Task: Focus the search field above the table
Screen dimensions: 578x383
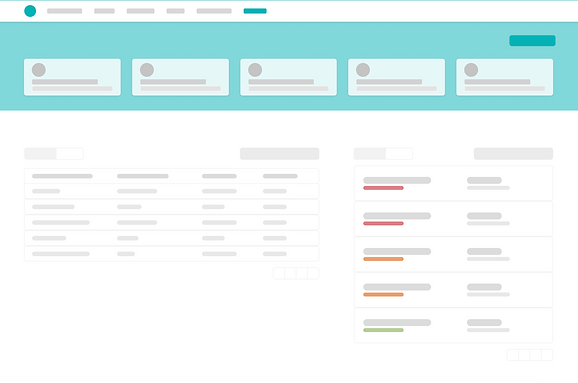Action: pyautogui.click(x=279, y=154)
